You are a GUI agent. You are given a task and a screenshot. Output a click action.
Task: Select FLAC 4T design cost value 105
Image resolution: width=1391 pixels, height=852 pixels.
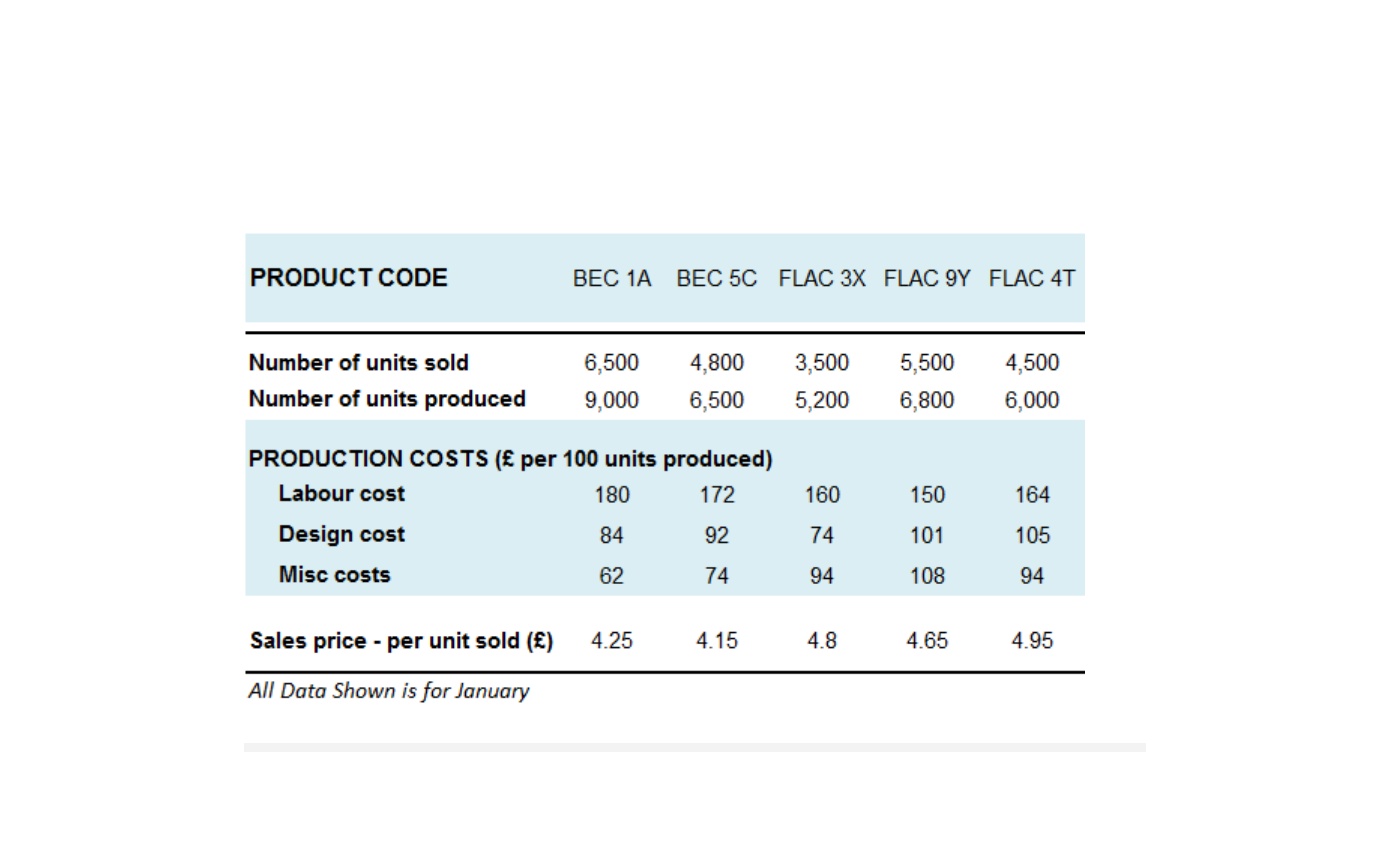[x=1032, y=536]
